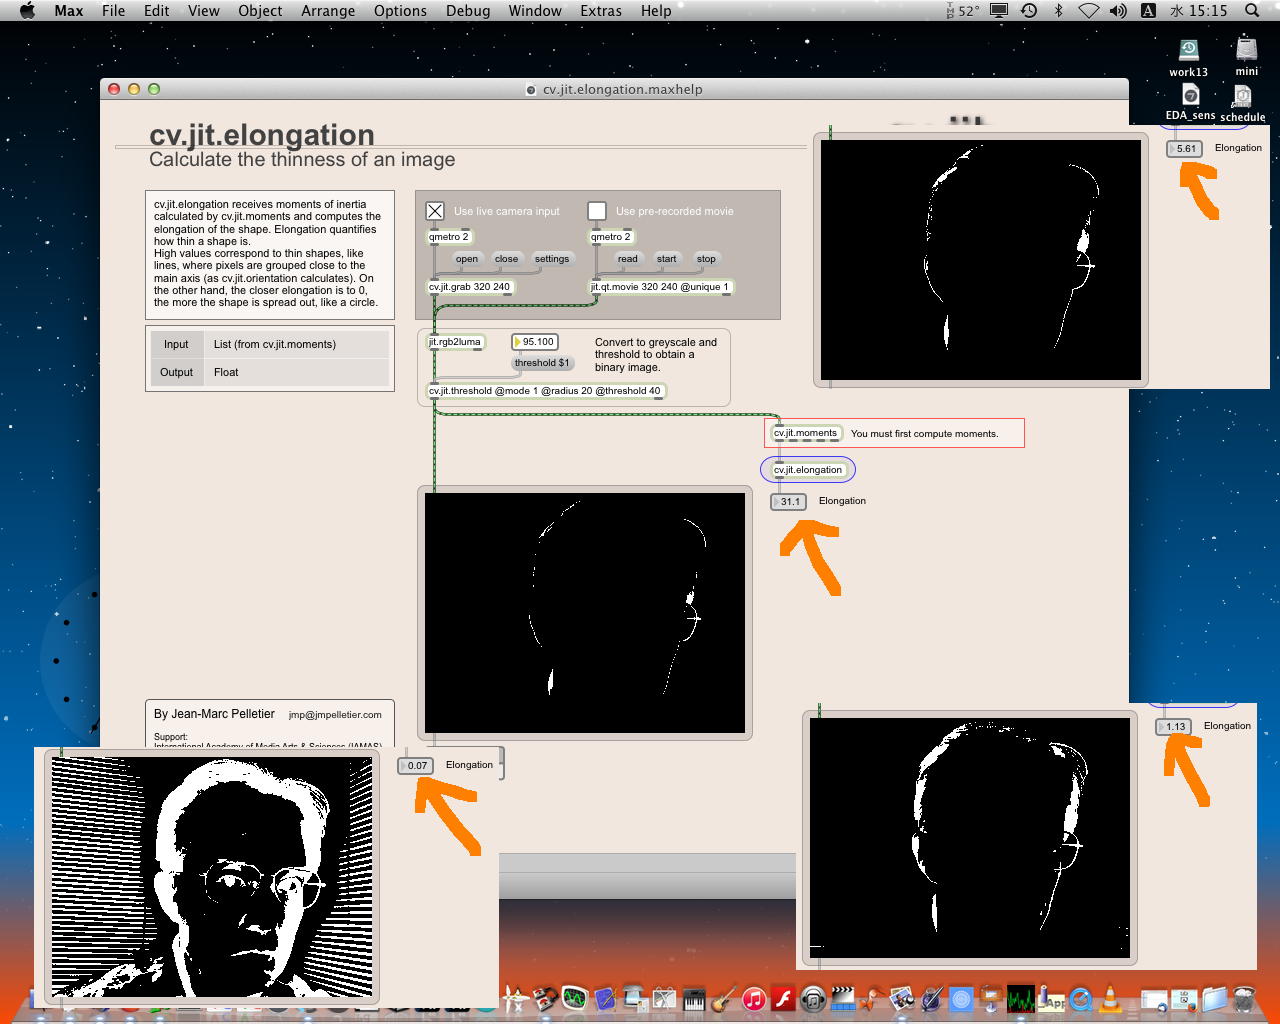Open the mini hard drive icon
This screenshot has height=1024, width=1280.
[x=1246, y=52]
